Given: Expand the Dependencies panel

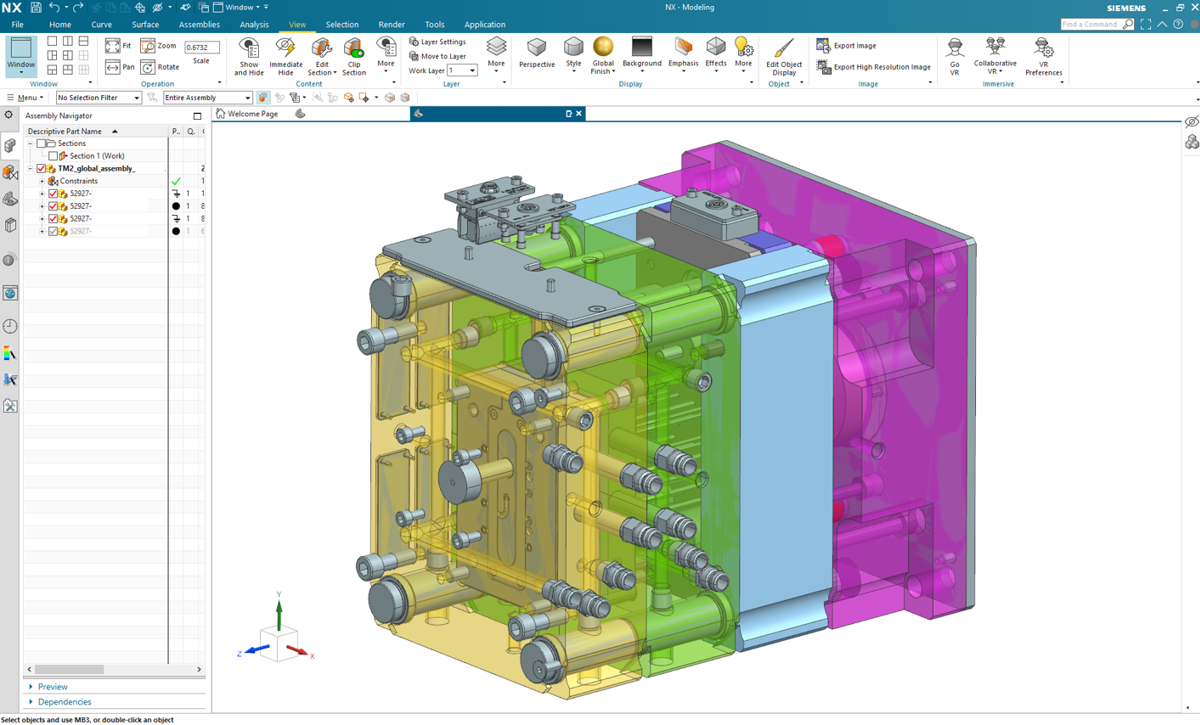Looking at the screenshot, I should [64, 702].
